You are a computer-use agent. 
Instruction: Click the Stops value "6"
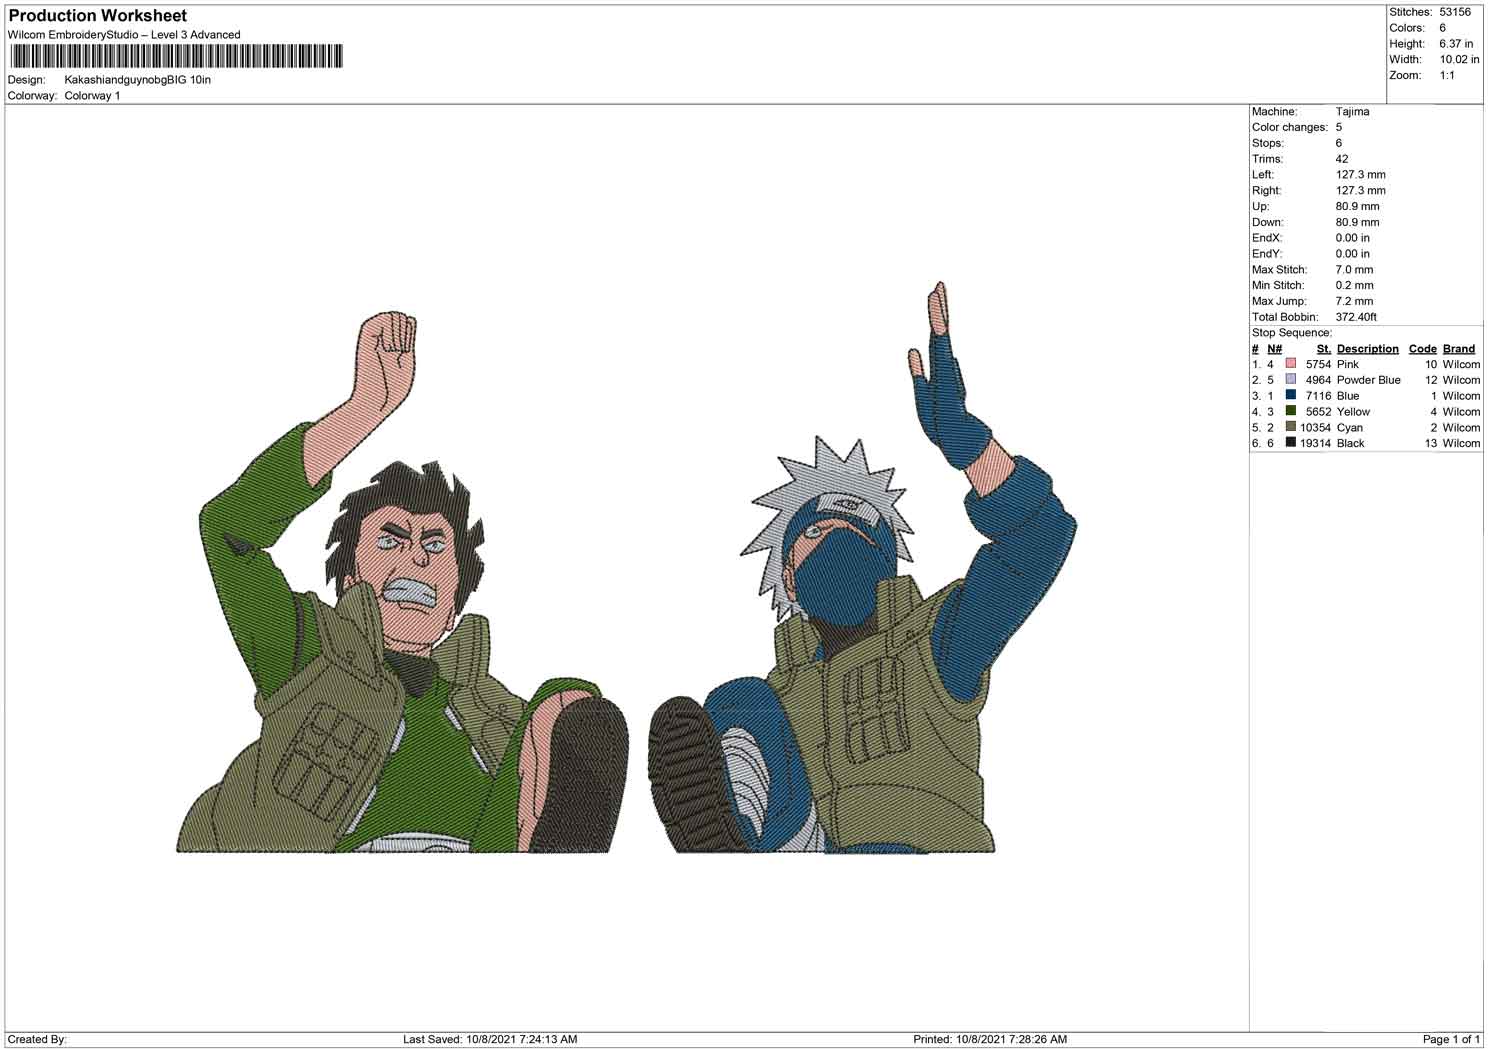point(1339,143)
